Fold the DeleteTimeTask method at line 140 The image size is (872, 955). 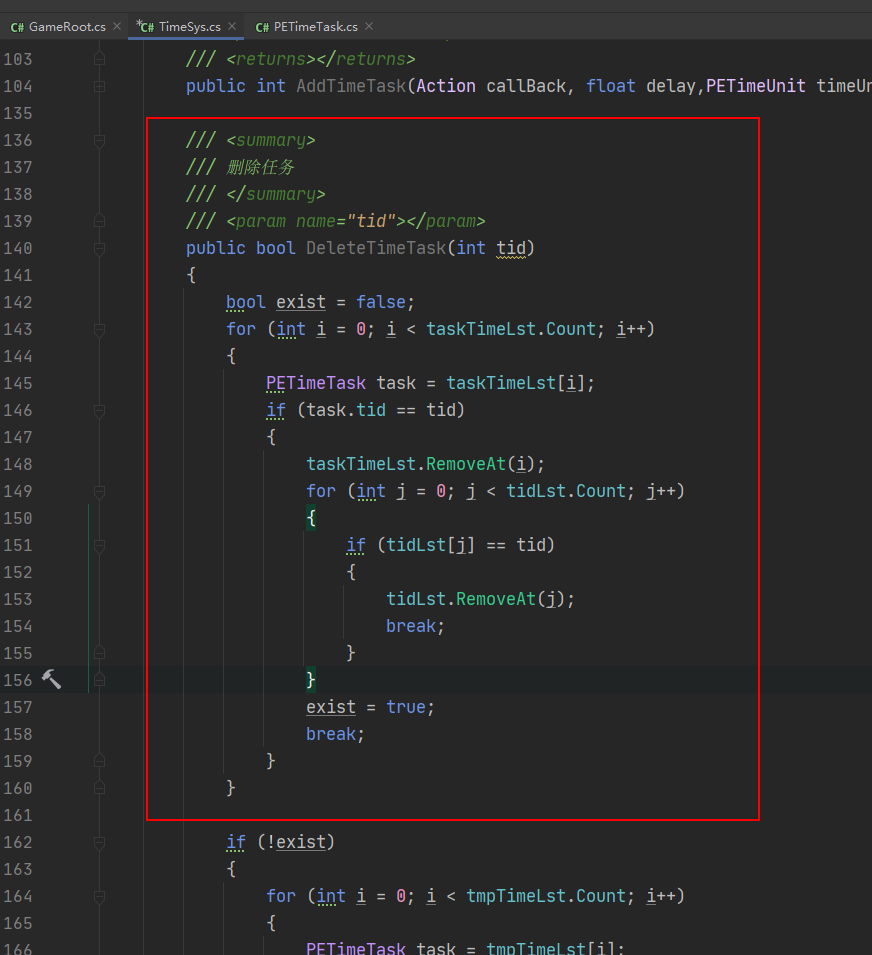(99, 249)
